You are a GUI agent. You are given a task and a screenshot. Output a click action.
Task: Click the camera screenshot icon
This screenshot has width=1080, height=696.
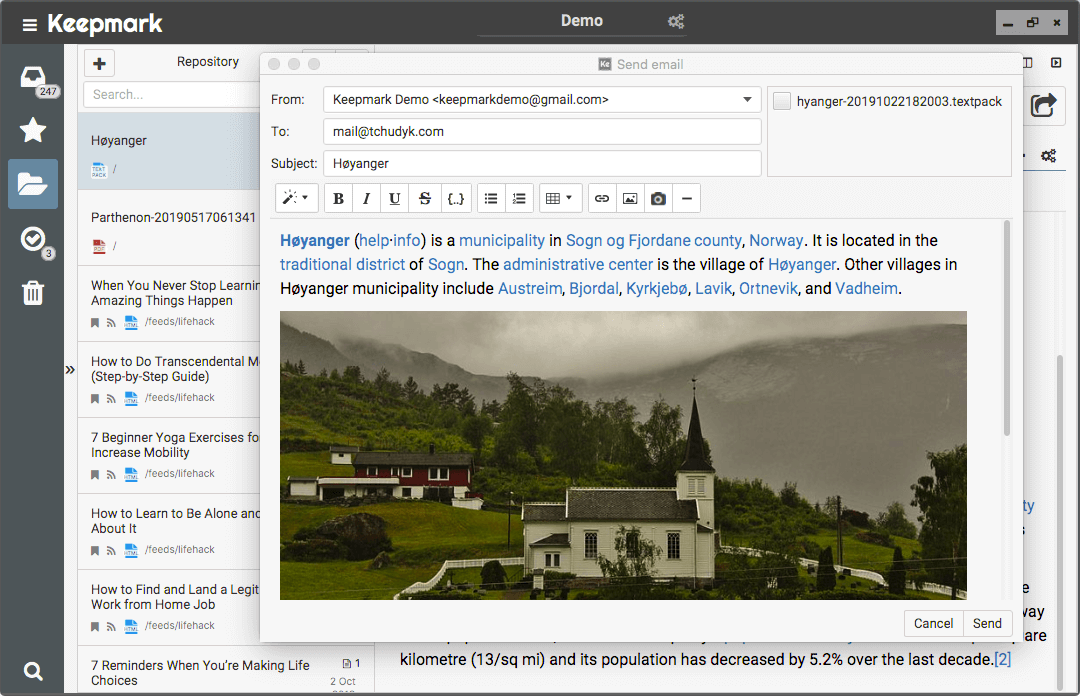[x=658, y=199]
